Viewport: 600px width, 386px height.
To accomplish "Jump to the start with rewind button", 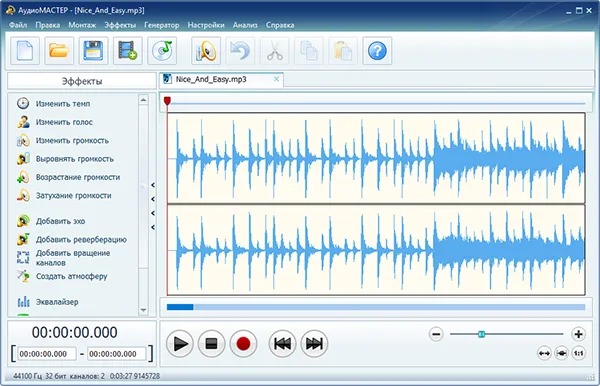I will (282, 344).
